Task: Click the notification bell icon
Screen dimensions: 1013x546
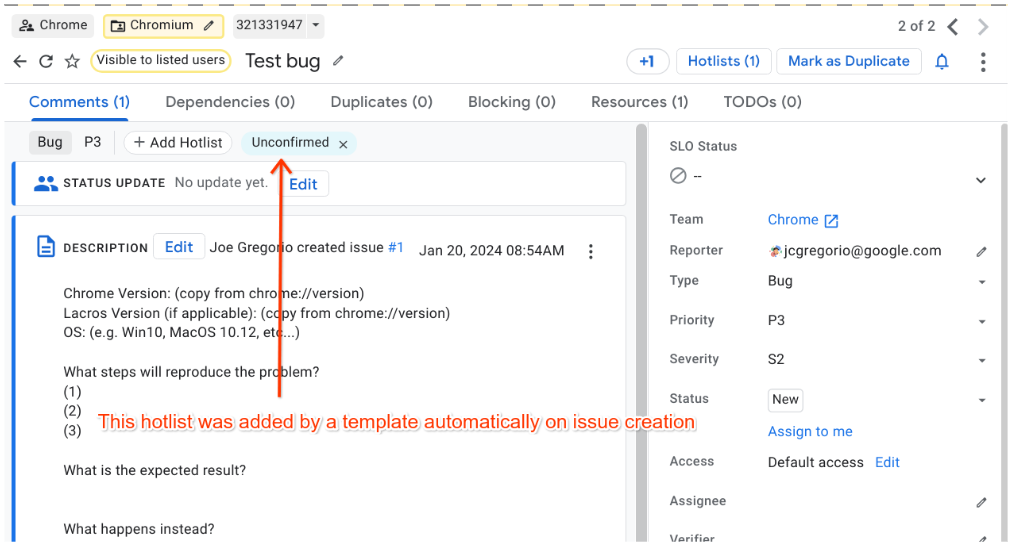Action: click(x=941, y=62)
